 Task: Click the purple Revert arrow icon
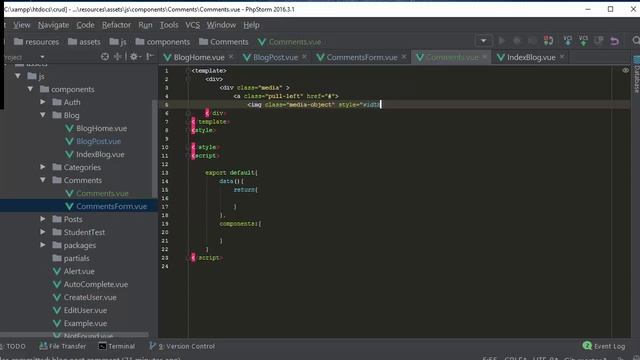click(x=614, y=41)
